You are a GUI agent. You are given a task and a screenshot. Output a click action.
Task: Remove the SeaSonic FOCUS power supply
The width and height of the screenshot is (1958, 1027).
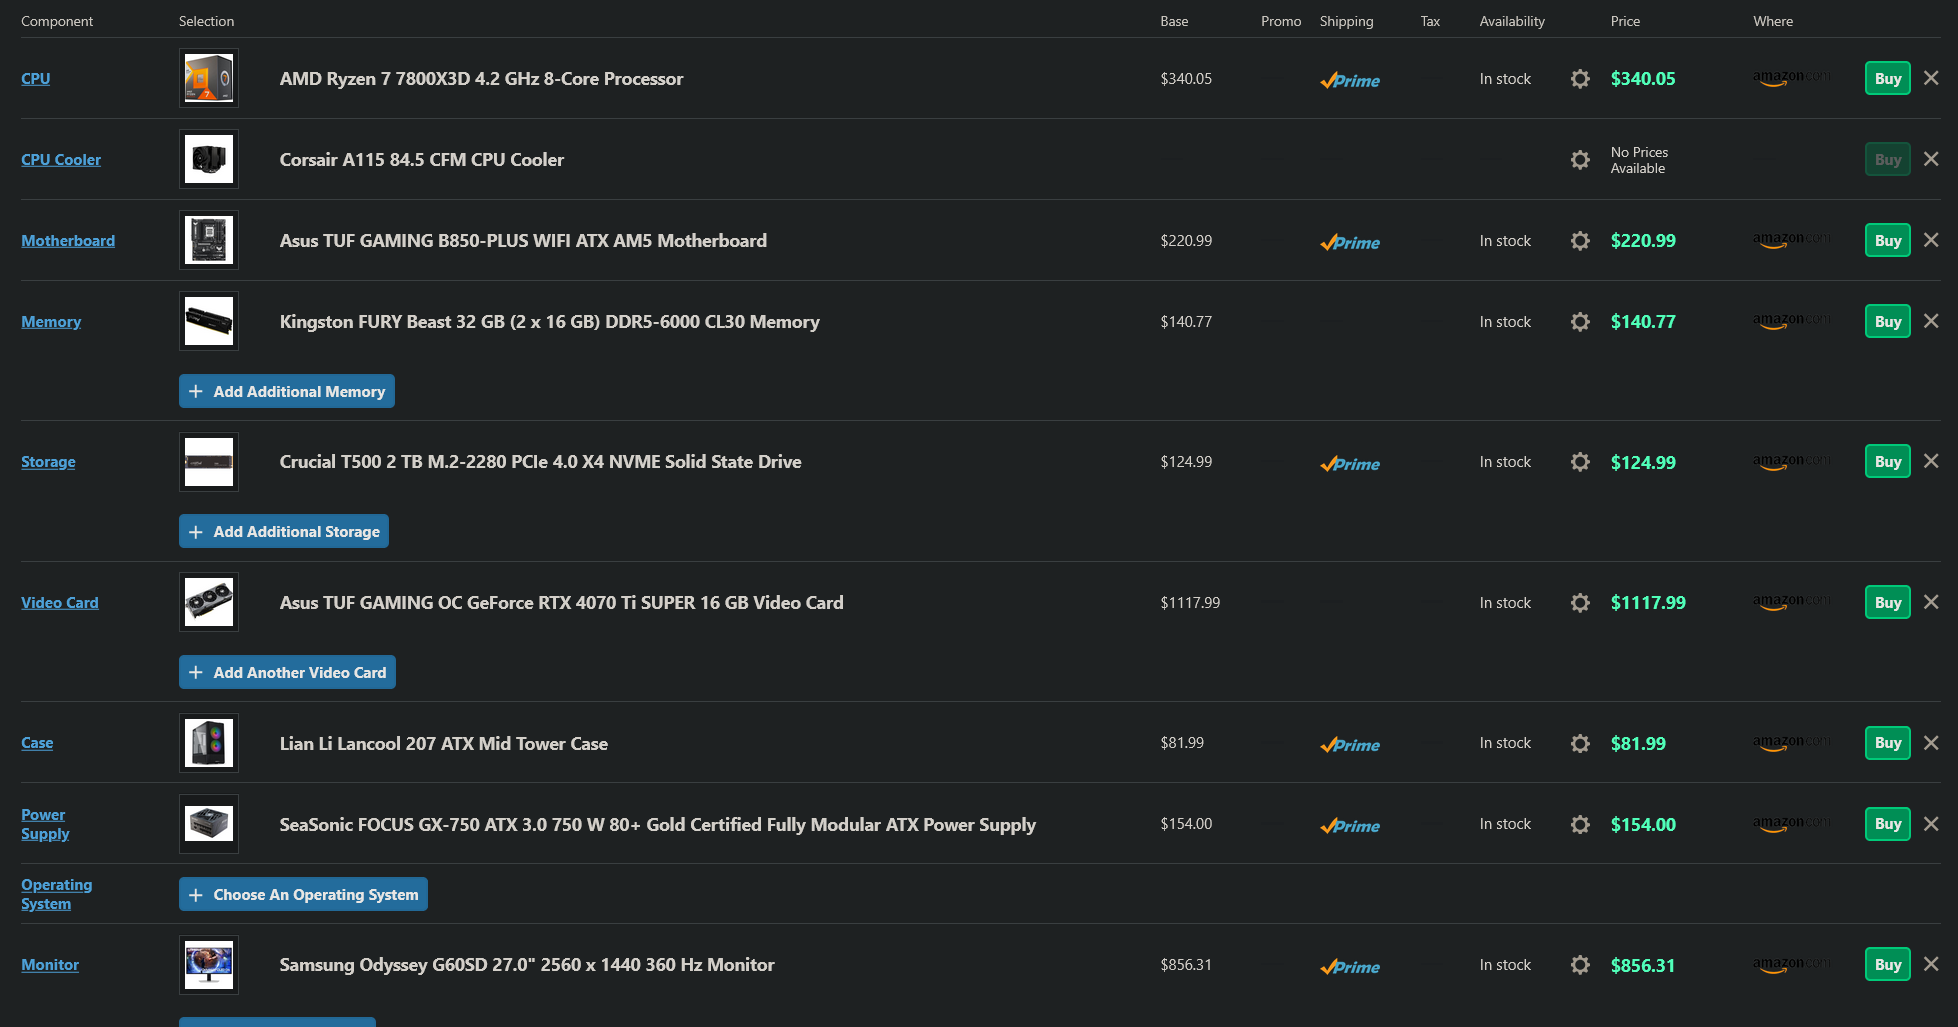(1931, 824)
